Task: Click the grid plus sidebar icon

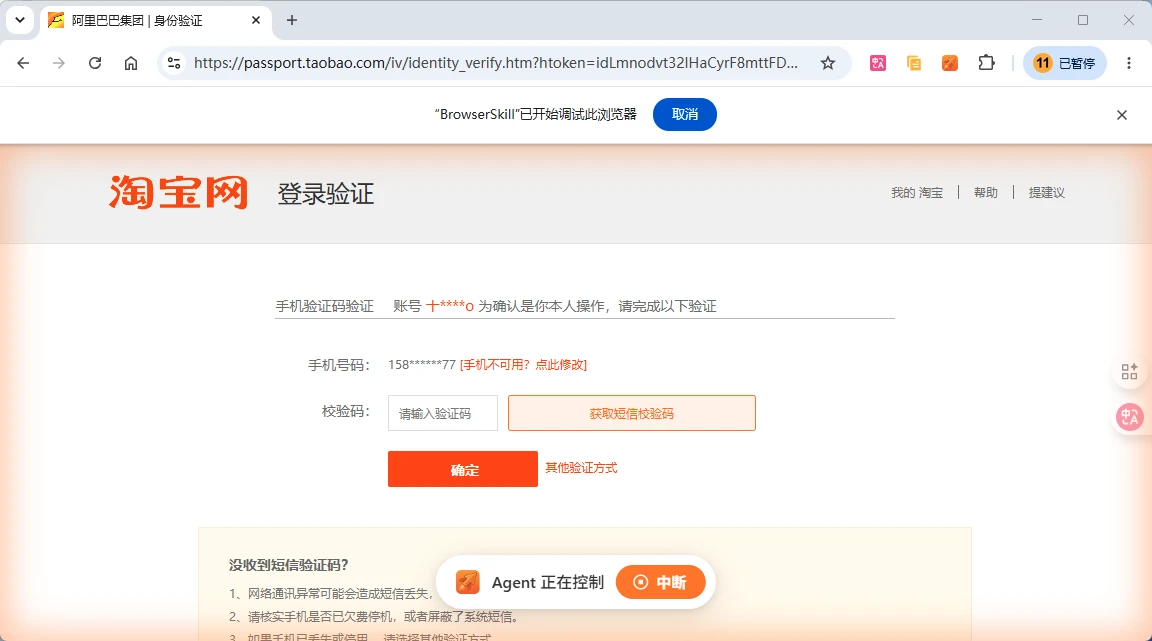Action: pos(1129,371)
